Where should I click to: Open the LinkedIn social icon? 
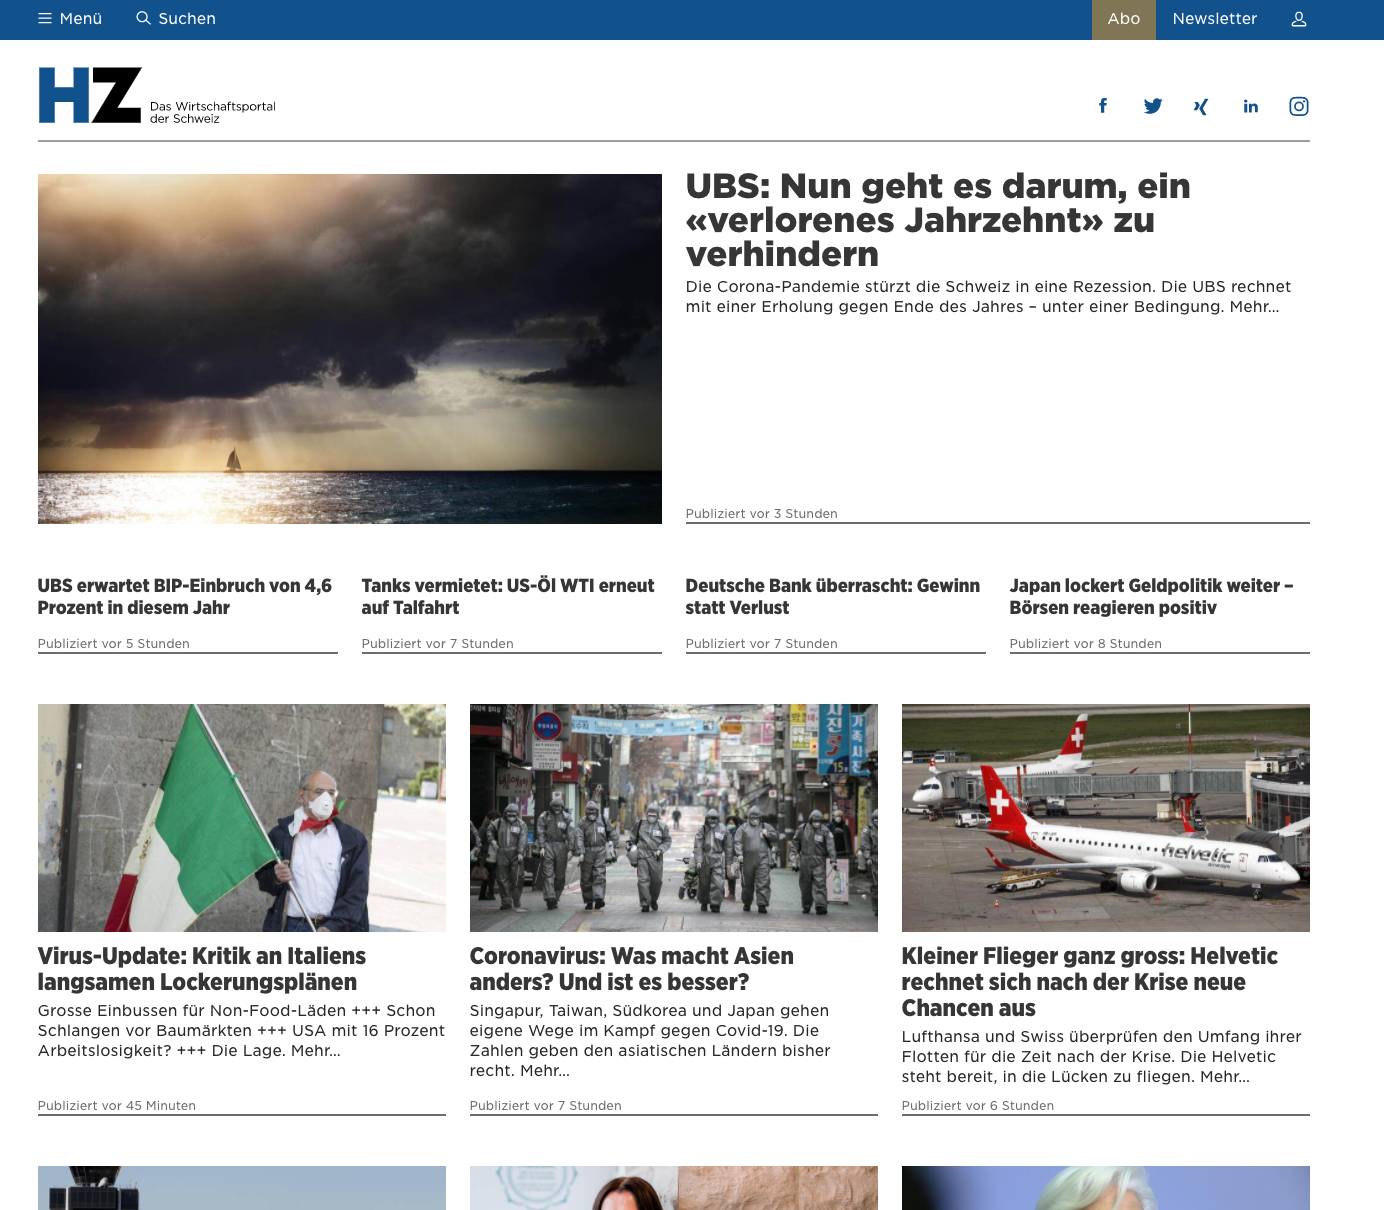click(x=1251, y=106)
